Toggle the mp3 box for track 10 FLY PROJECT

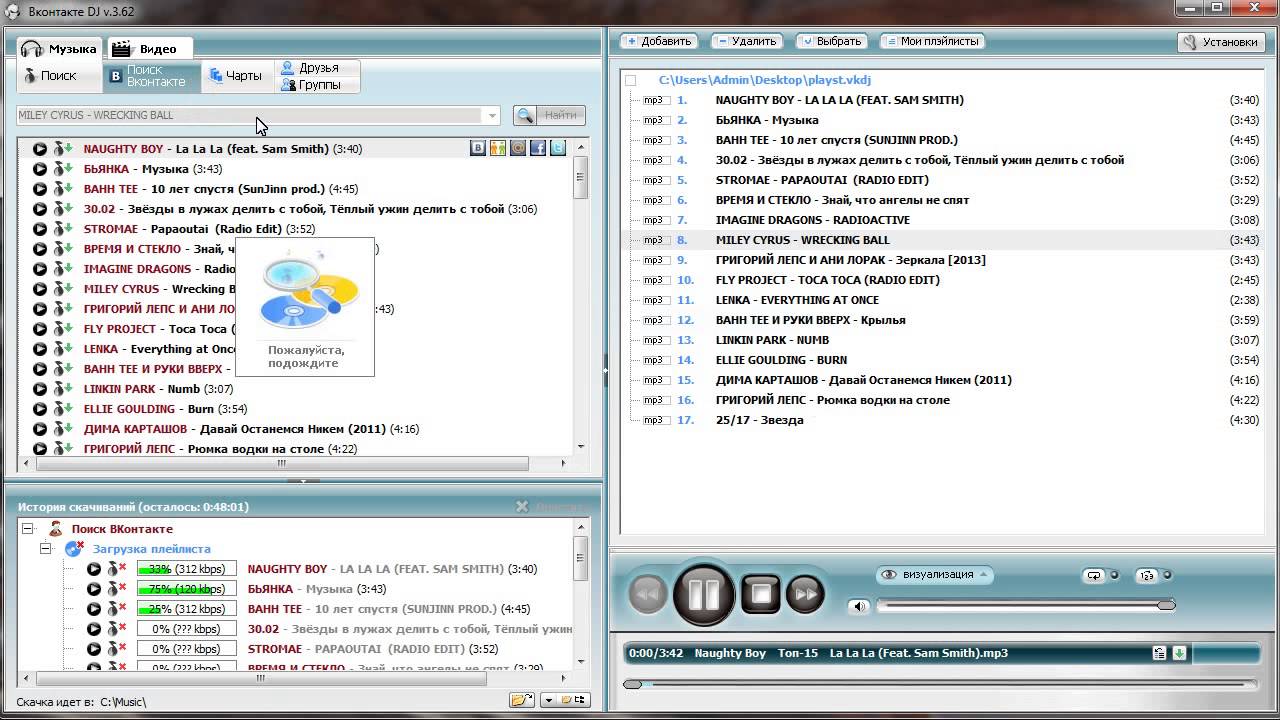(654, 280)
